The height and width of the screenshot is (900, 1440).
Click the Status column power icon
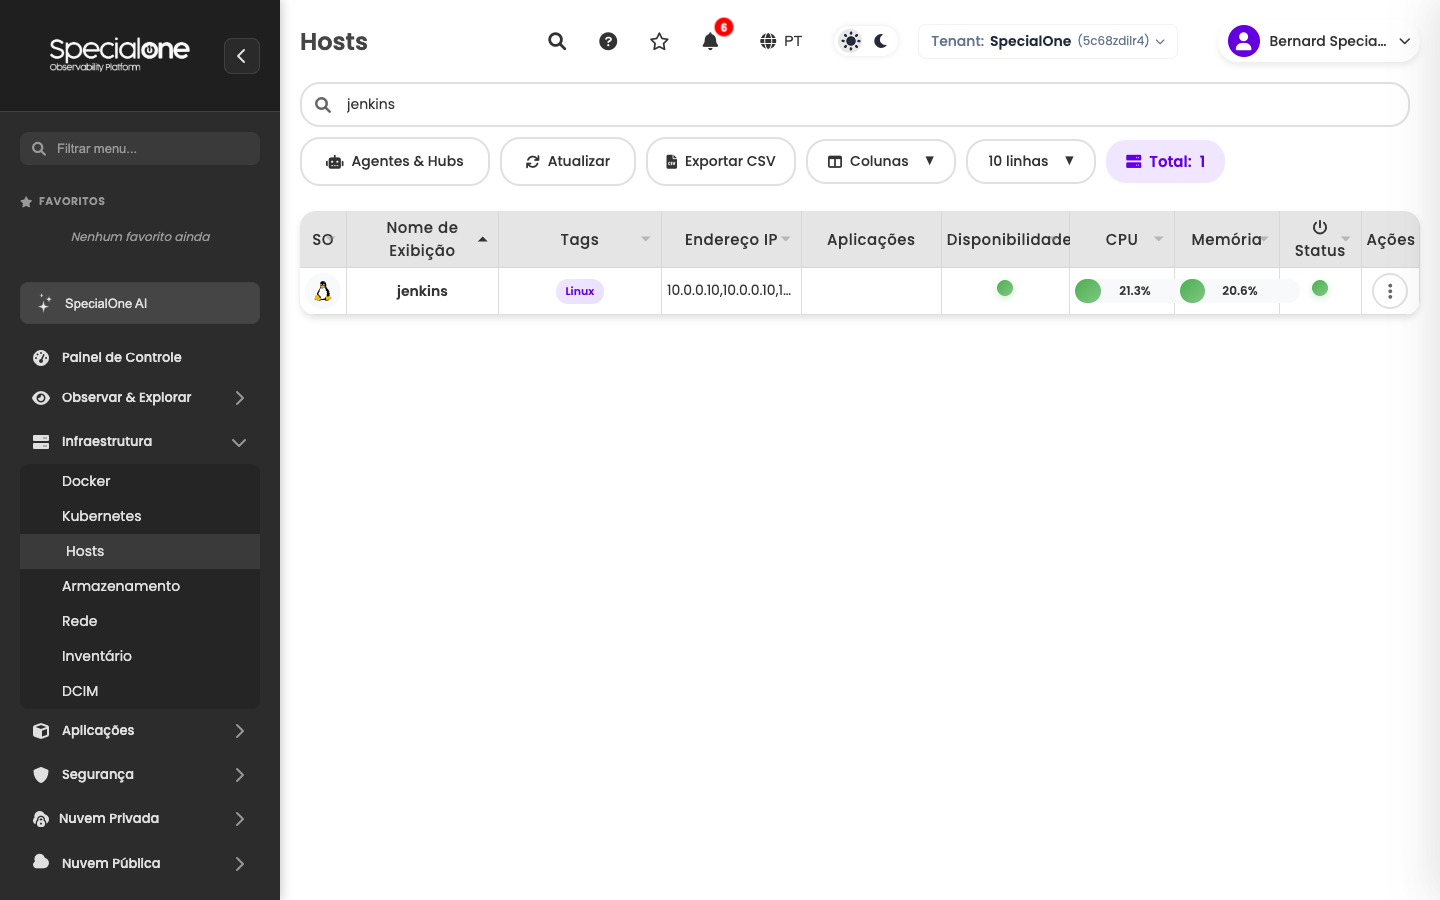point(1320,227)
